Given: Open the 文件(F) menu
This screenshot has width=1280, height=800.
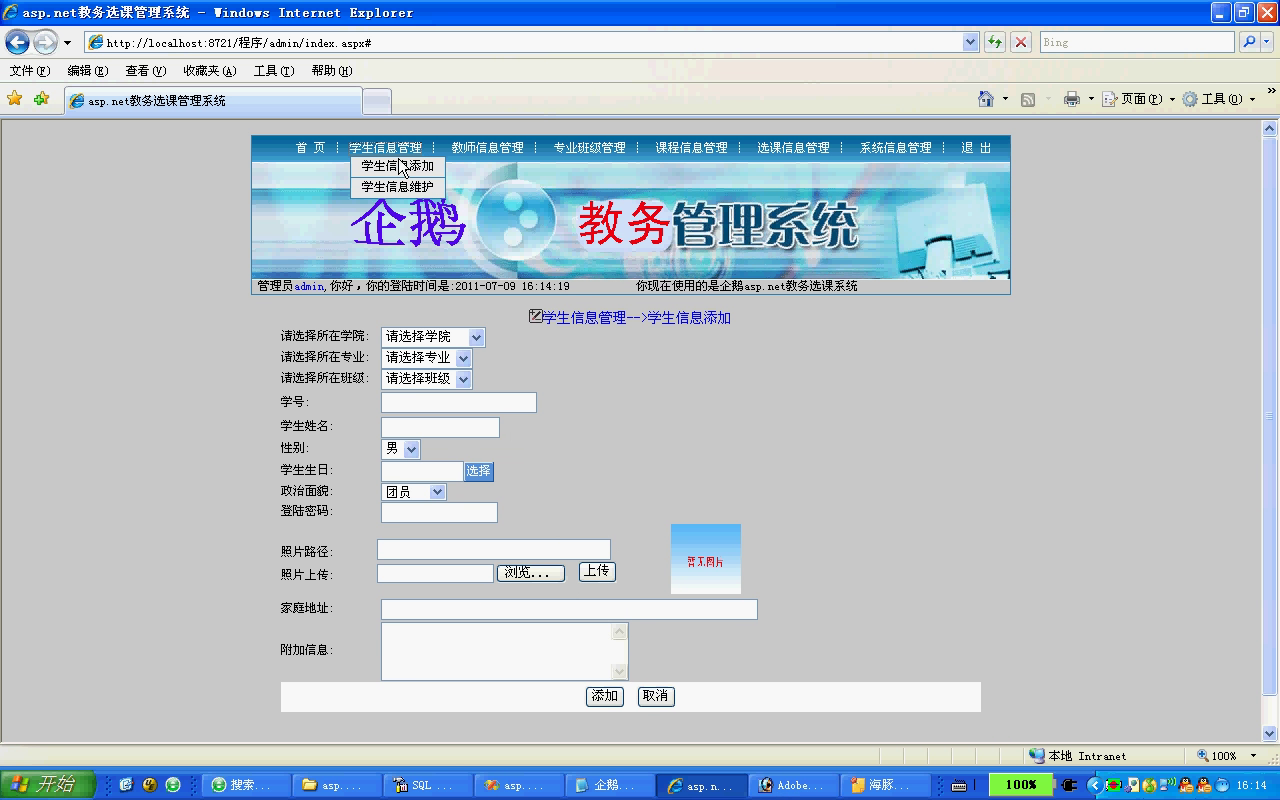Looking at the screenshot, I should point(29,71).
